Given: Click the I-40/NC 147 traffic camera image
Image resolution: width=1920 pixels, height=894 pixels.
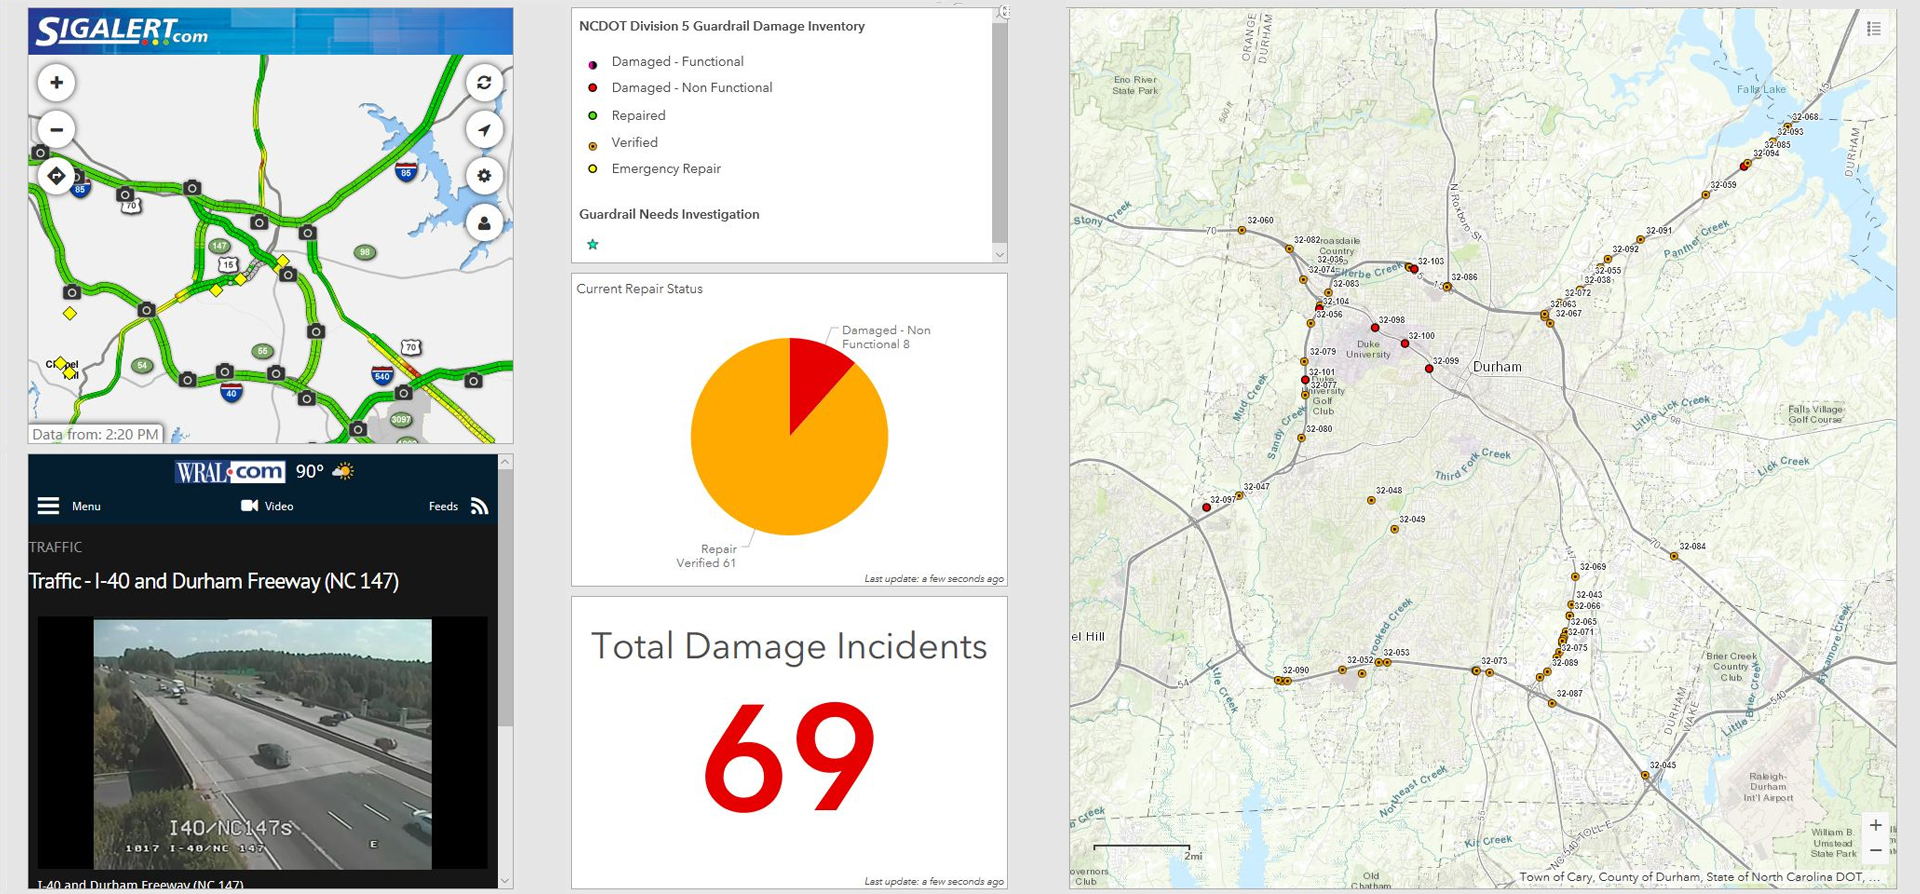Looking at the screenshot, I should [x=262, y=743].
